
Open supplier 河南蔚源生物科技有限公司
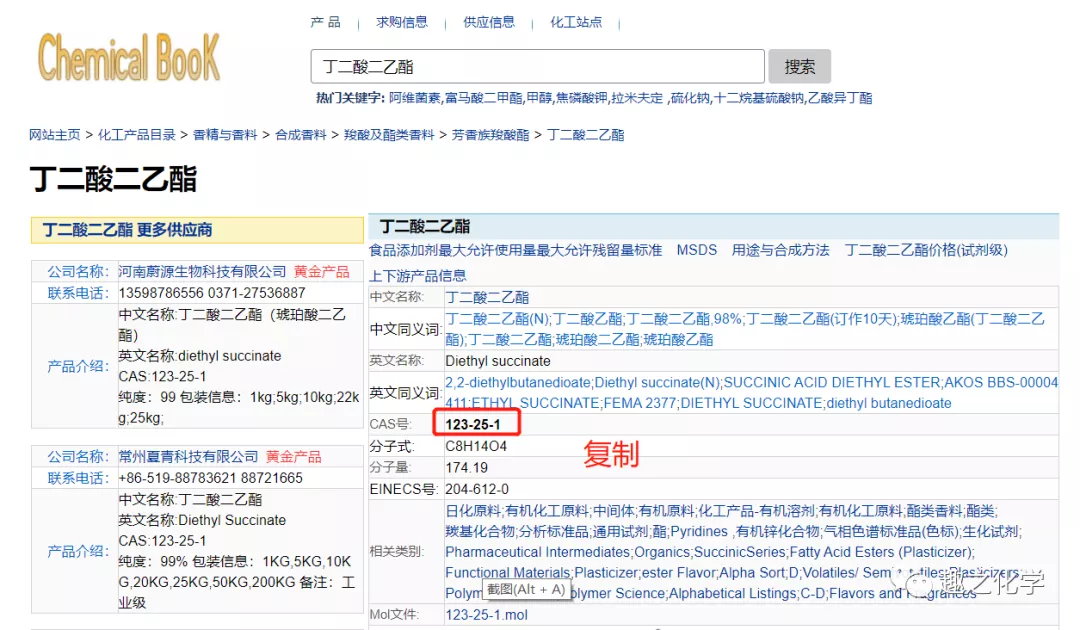pos(202,272)
